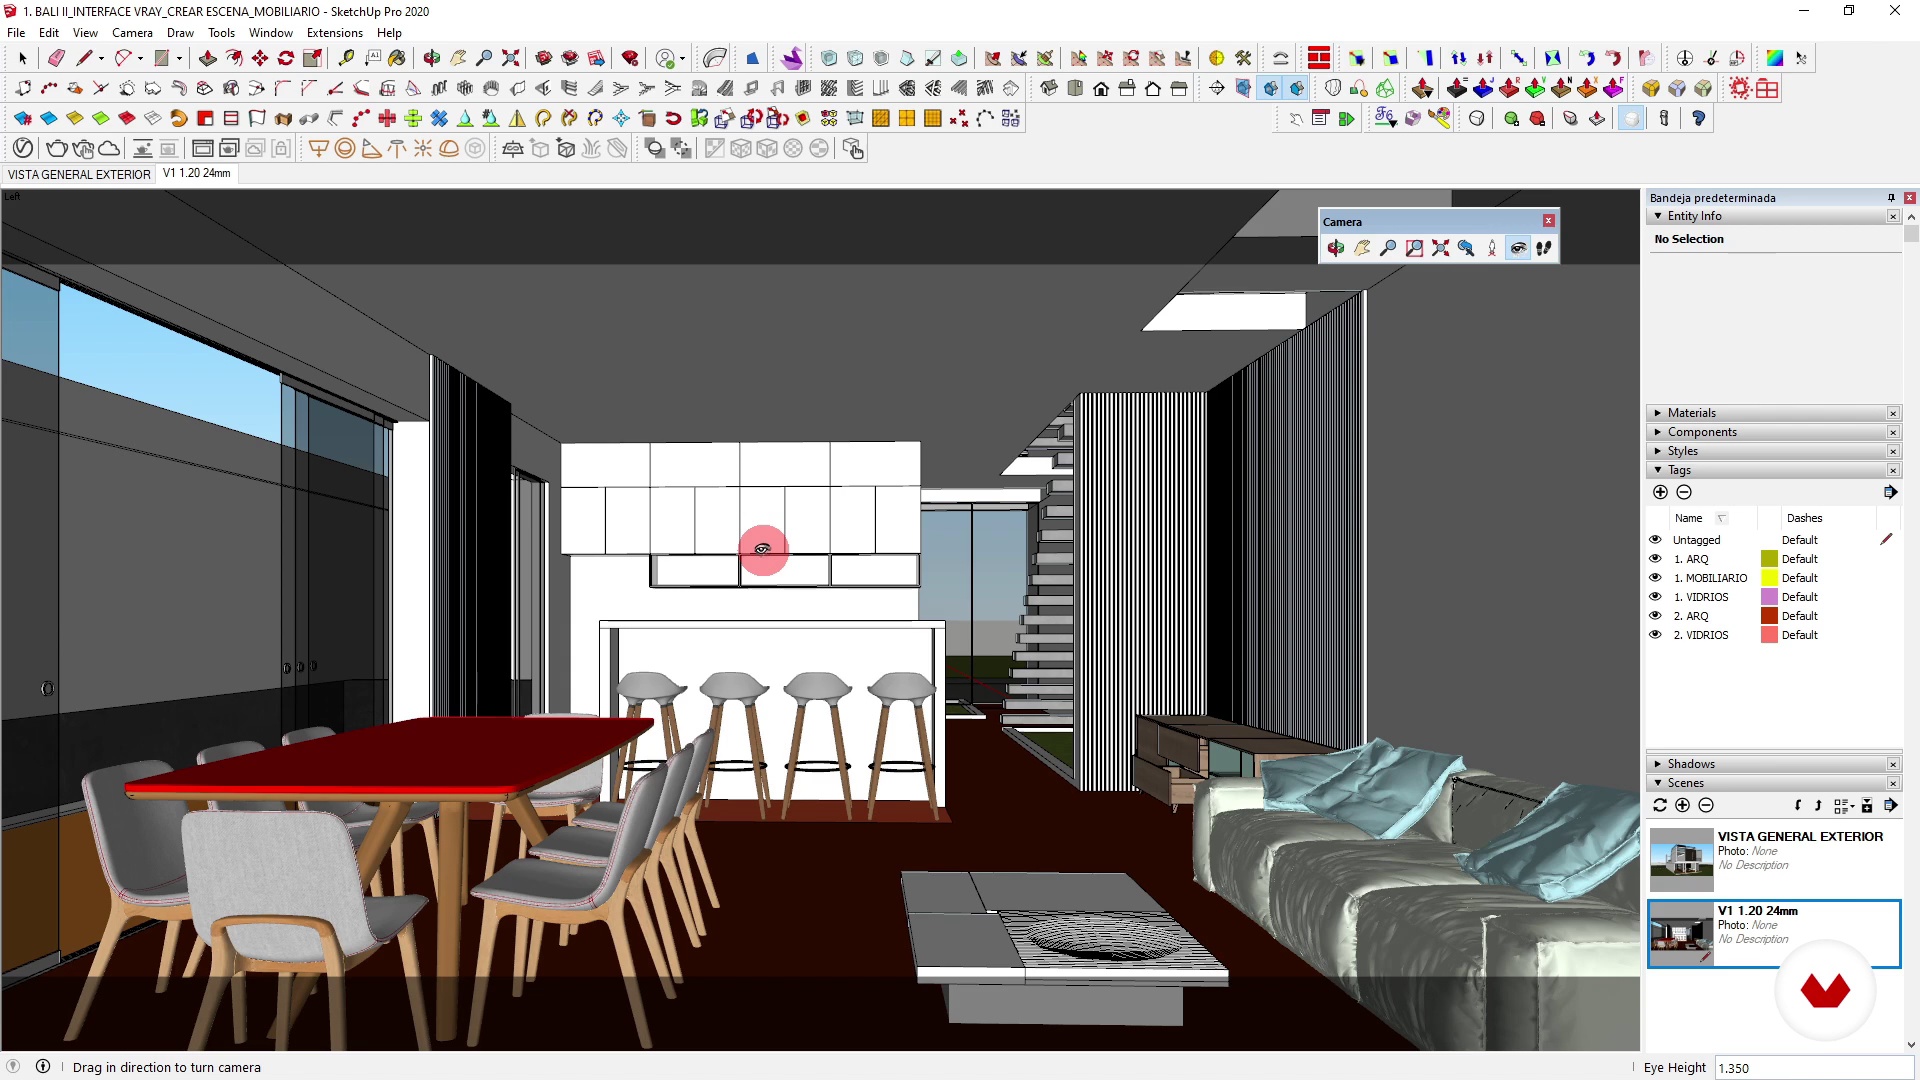Hide the 1. ARQ tag
The width and height of the screenshot is (1920, 1080).
1655,558
